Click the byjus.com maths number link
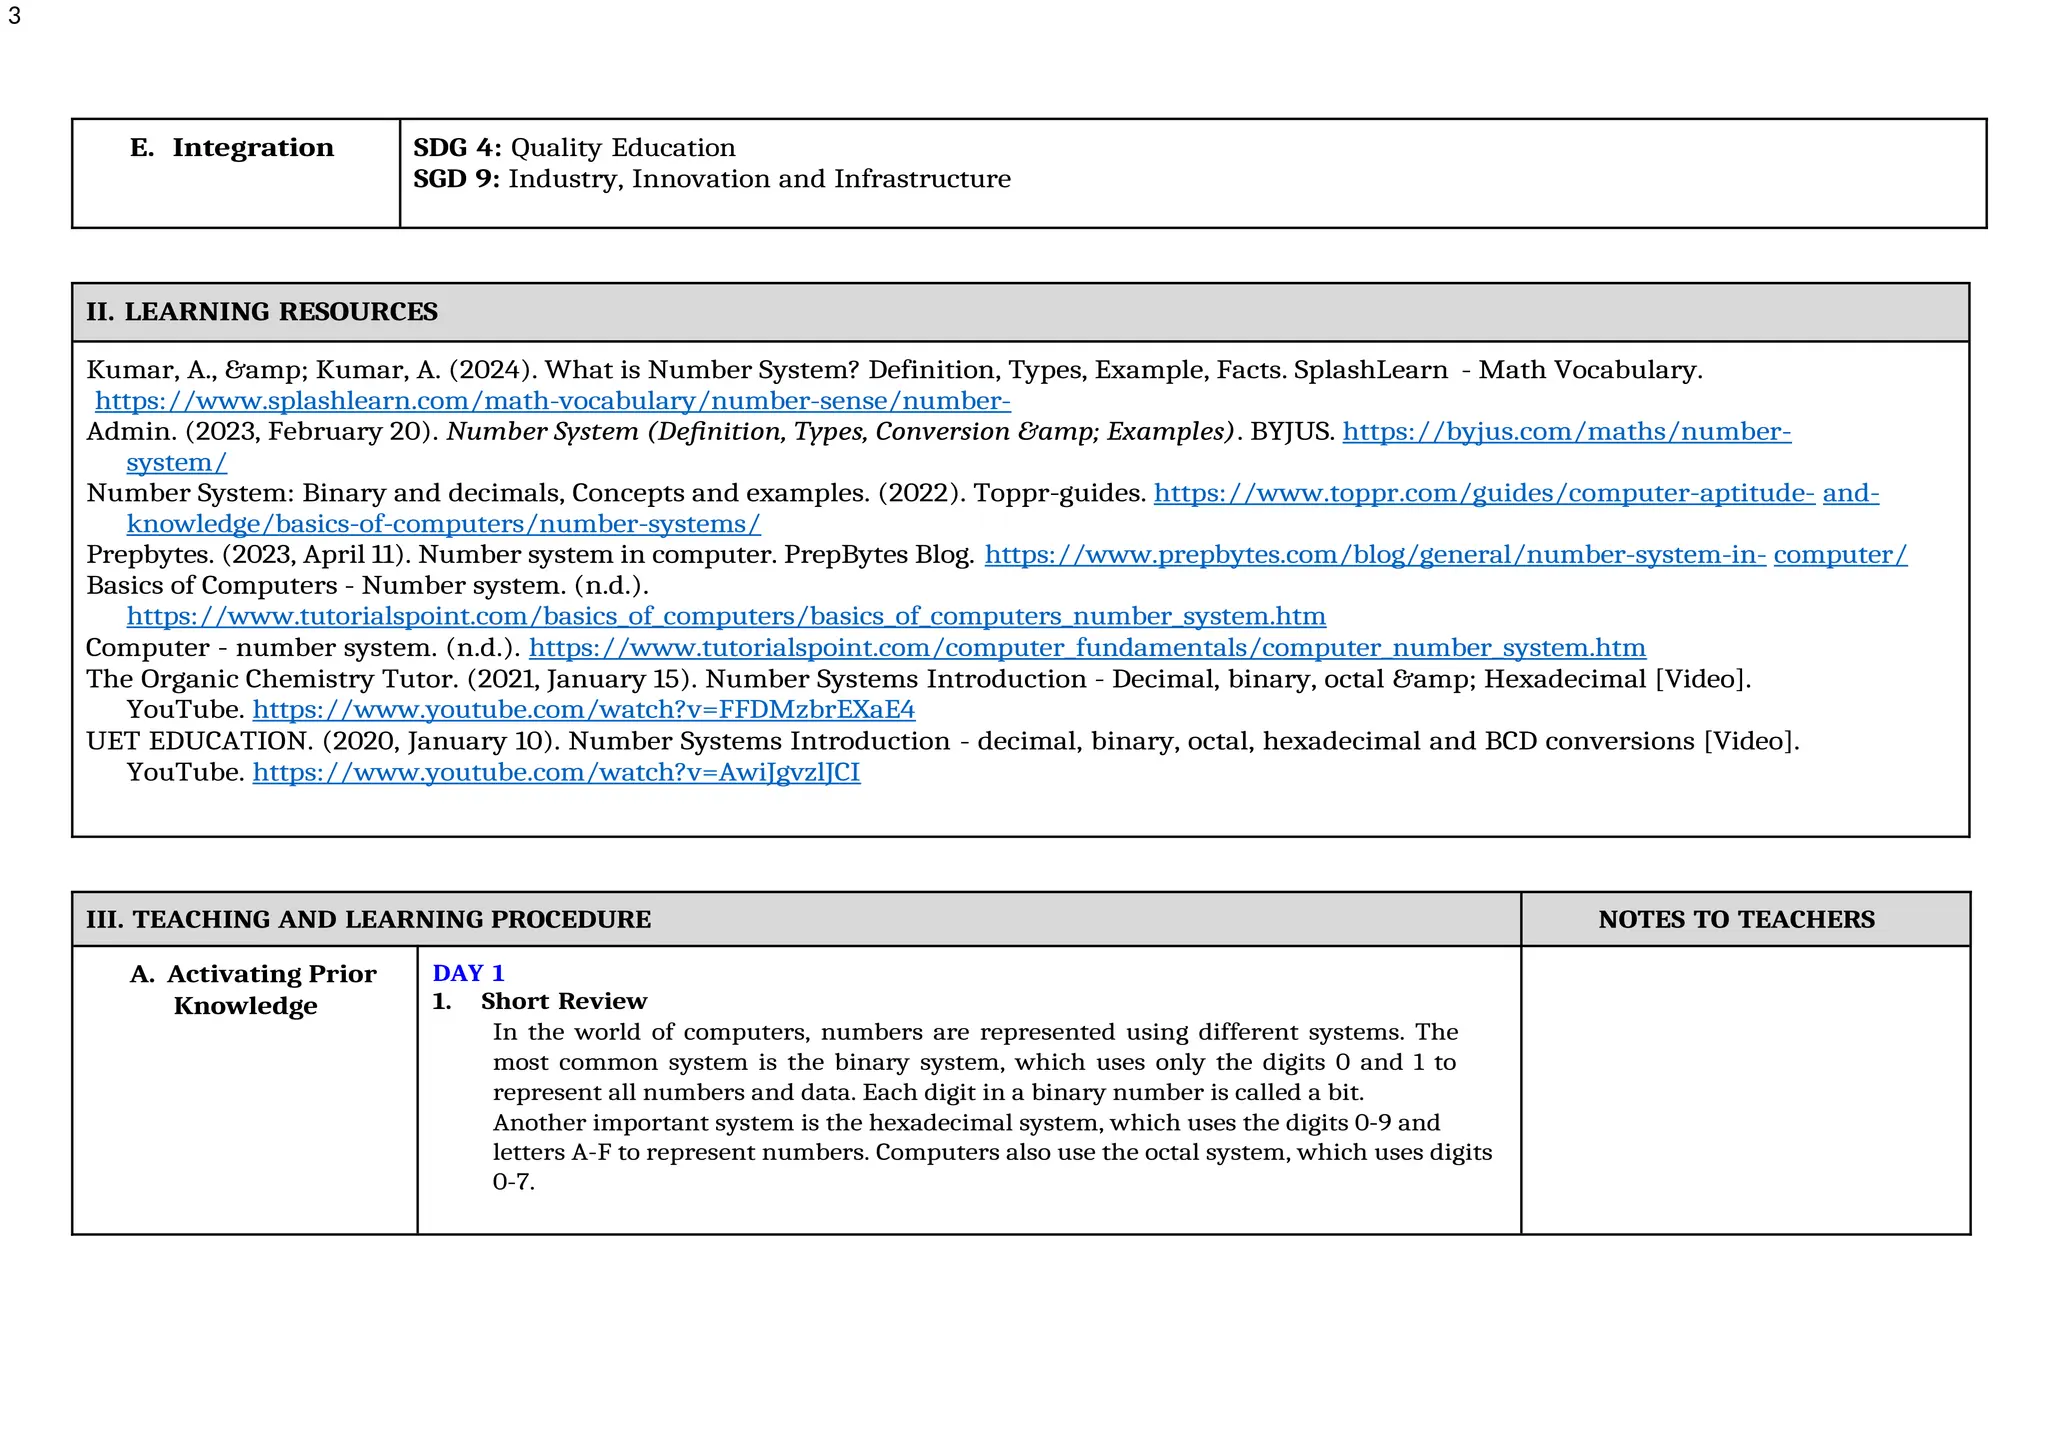The height and width of the screenshot is (1448, 2048). point(1566,432)
